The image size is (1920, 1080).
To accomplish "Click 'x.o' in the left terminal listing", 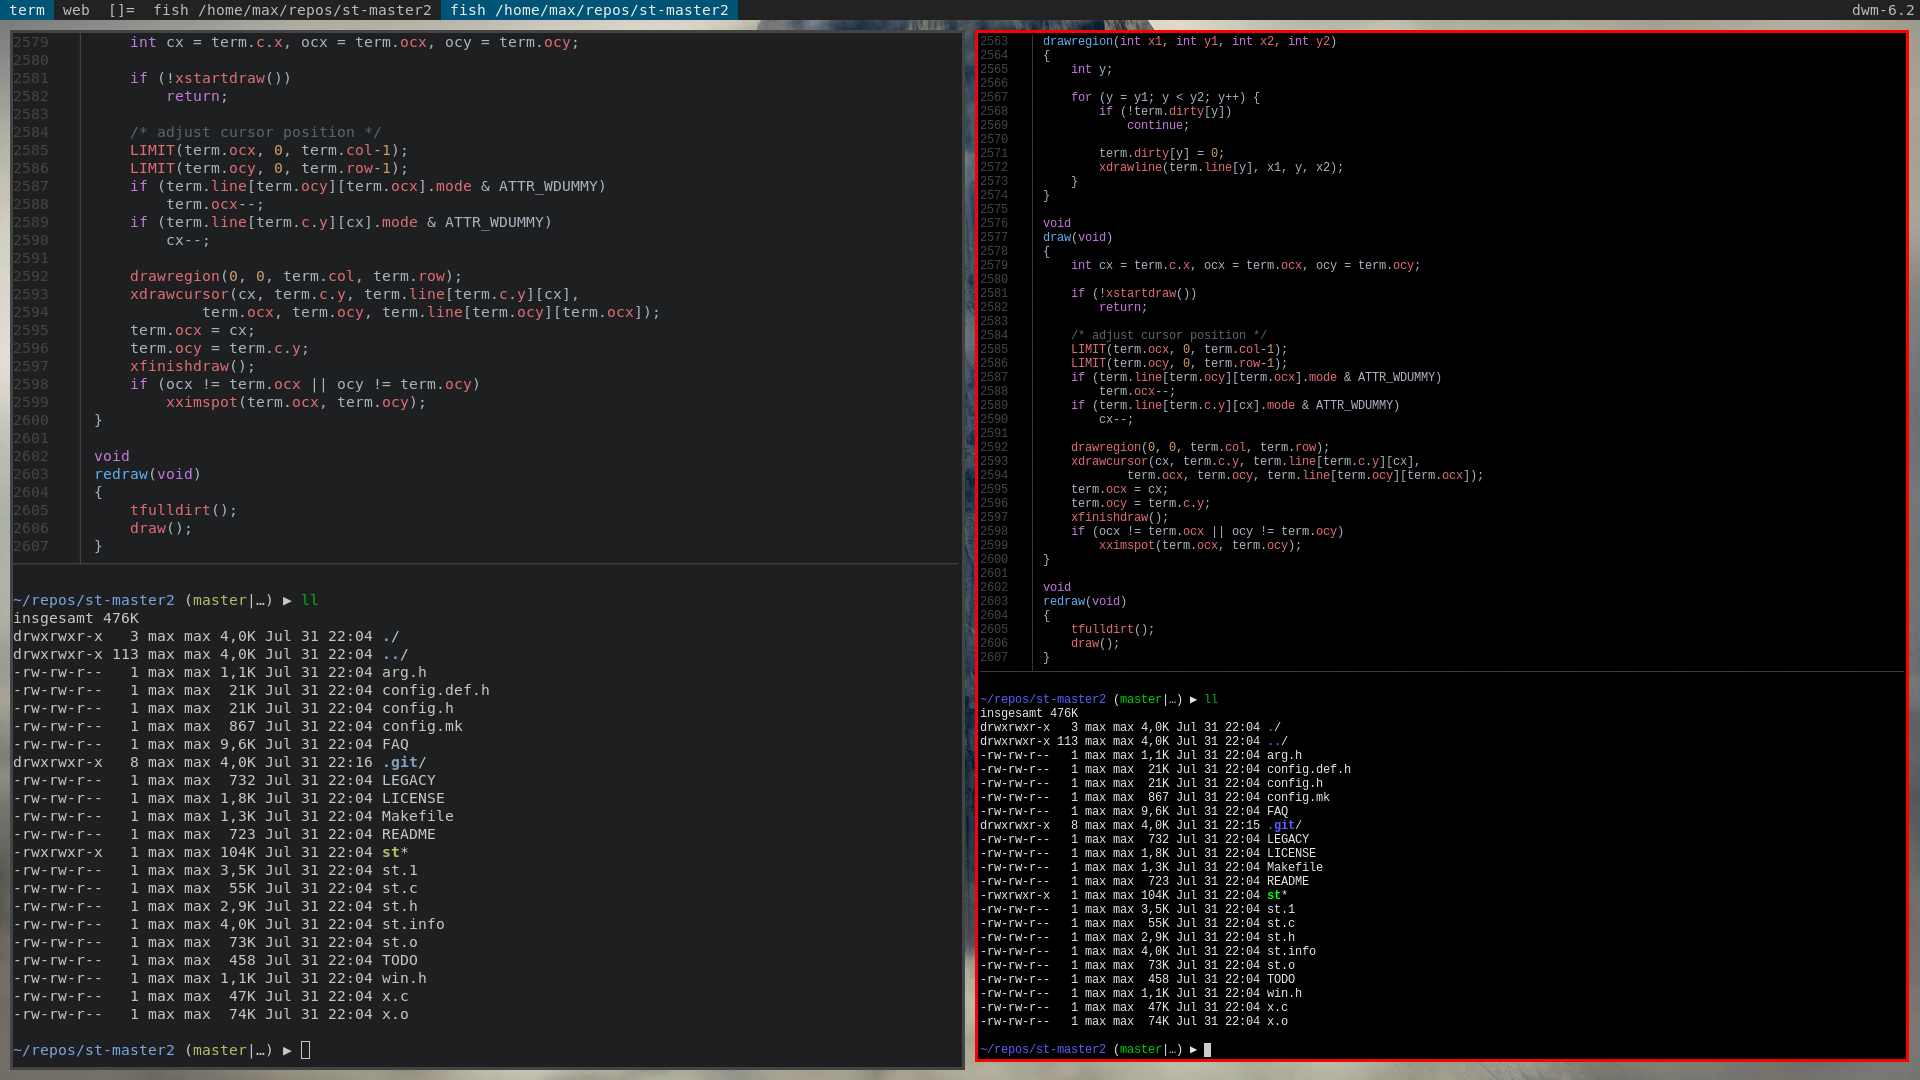I will [x=395, y=1014].
